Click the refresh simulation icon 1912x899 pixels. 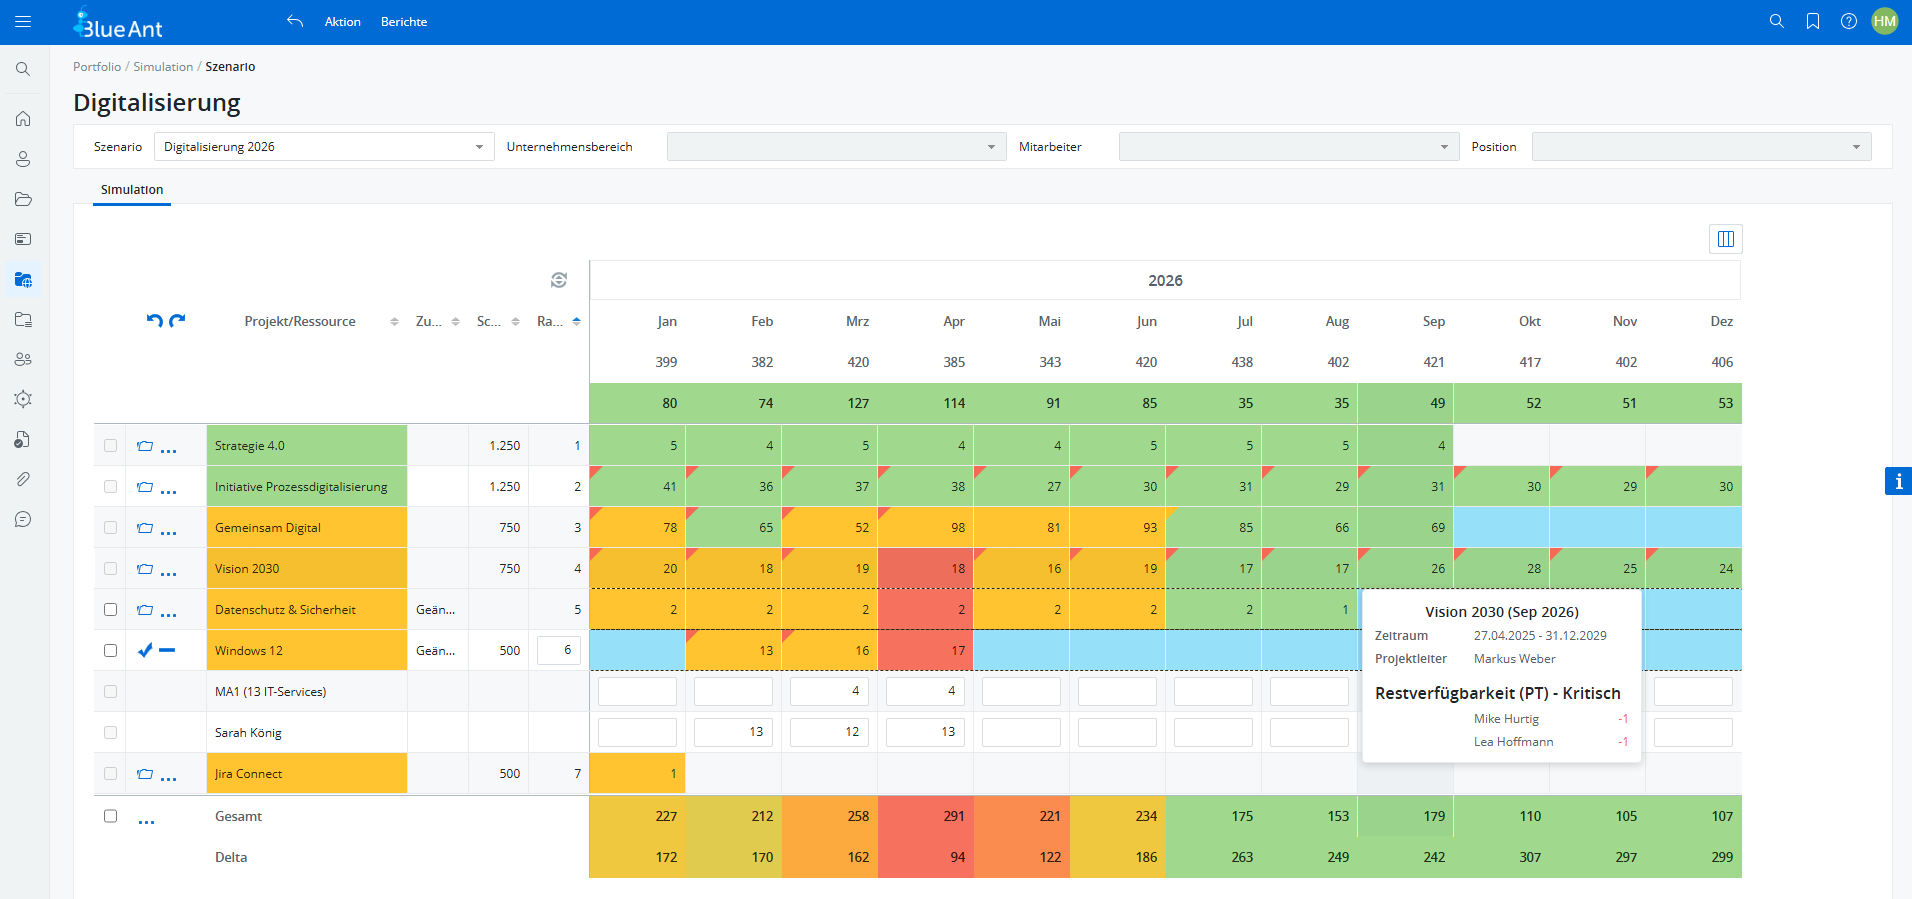tap(559, 280)
